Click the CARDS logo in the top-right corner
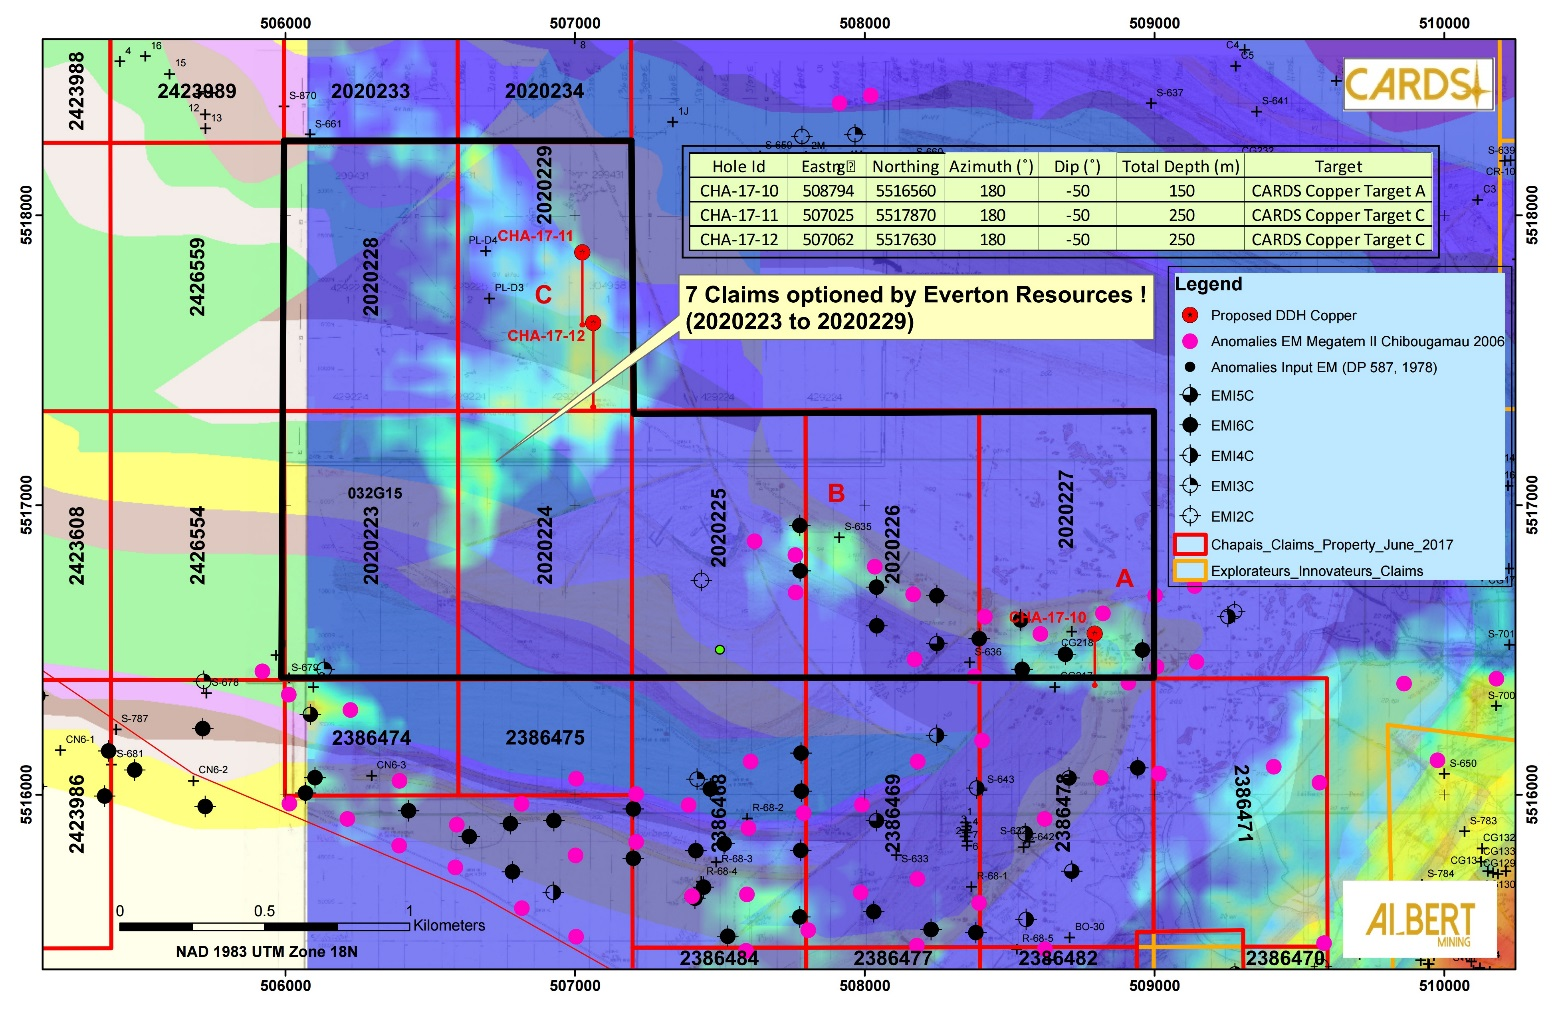The width and height of the screenshot is (1564, 1012). point(1417,84)
